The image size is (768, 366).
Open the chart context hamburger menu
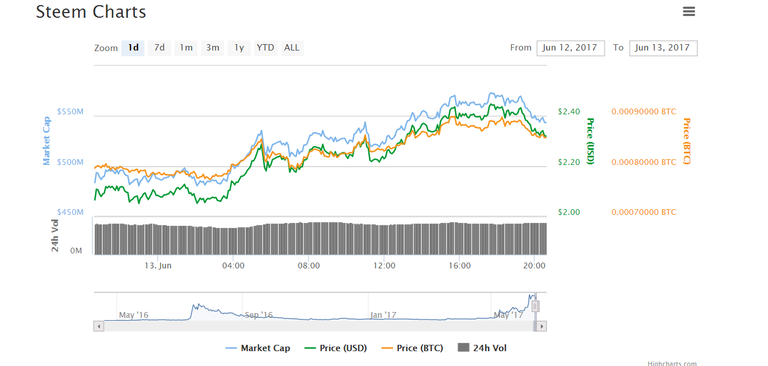(689, 12)
